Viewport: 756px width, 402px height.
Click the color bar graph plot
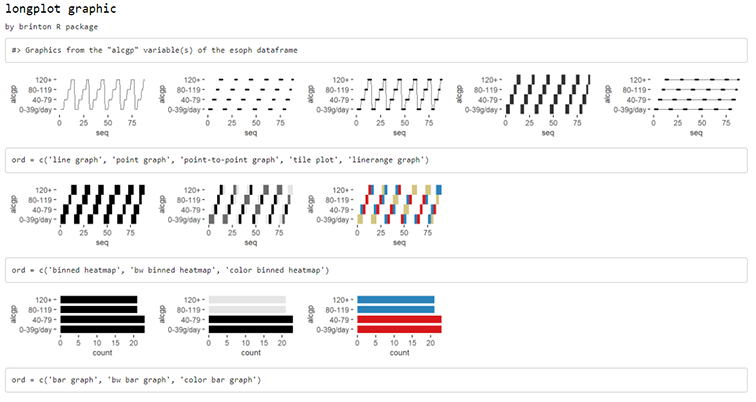(375, 325)
